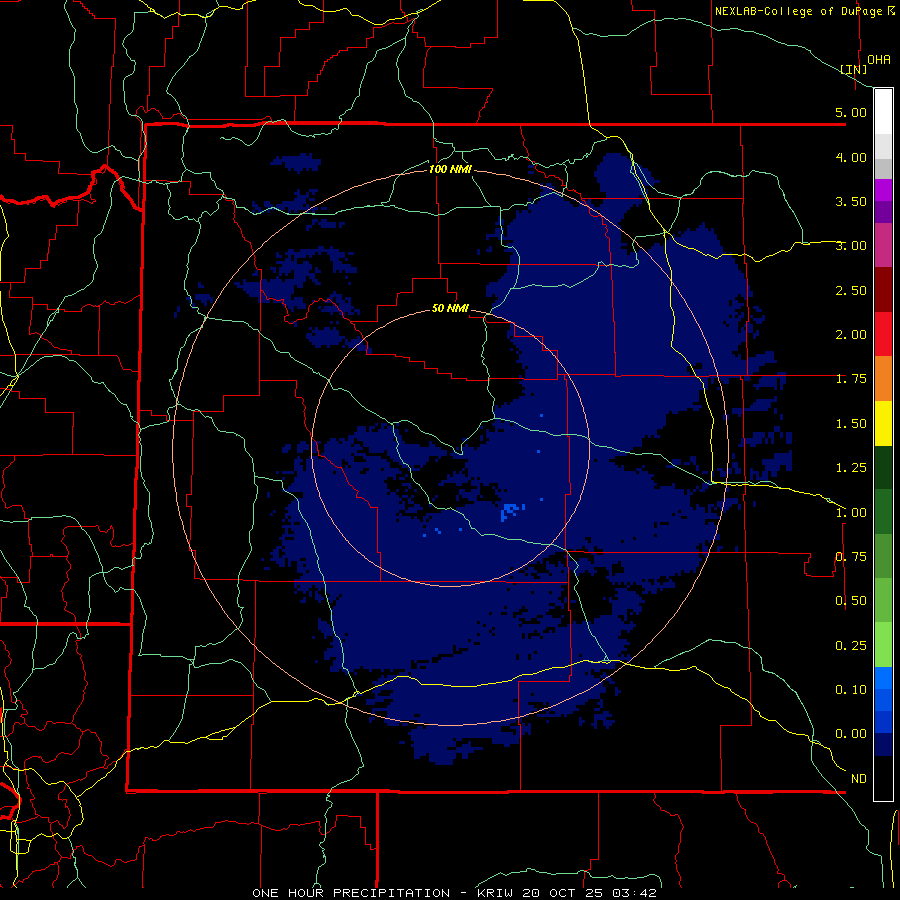
Task: Pick the dark red legend swatch
Action: click(883, 290)
